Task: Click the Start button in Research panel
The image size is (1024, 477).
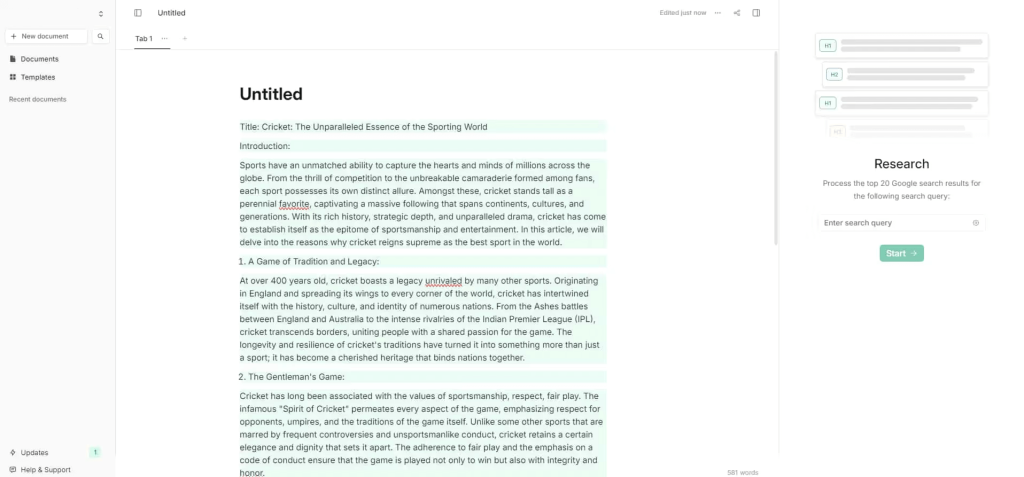Action: coord(901,254)
